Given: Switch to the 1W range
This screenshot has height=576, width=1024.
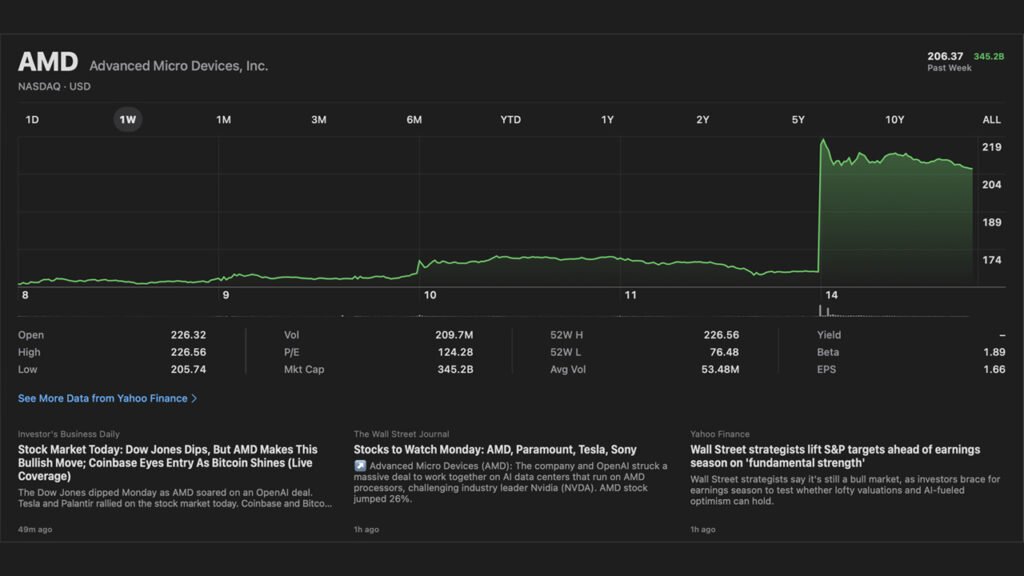Looking at the screenshot, I should point(128,120).
